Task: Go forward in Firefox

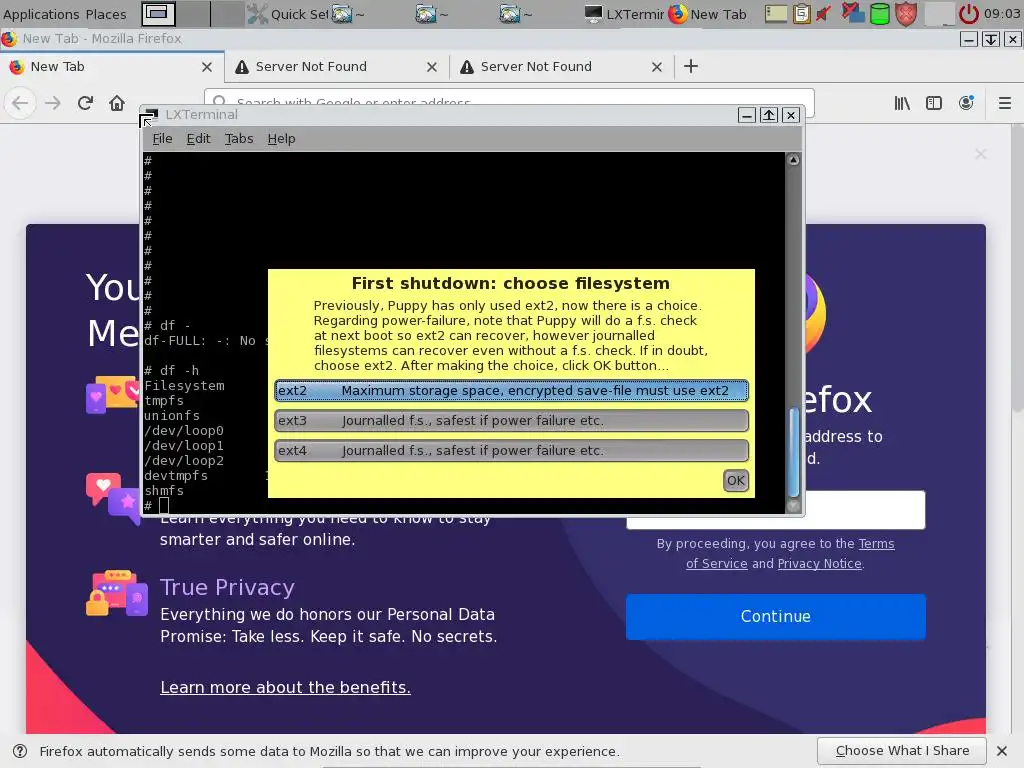Action: tap(53, 103)
